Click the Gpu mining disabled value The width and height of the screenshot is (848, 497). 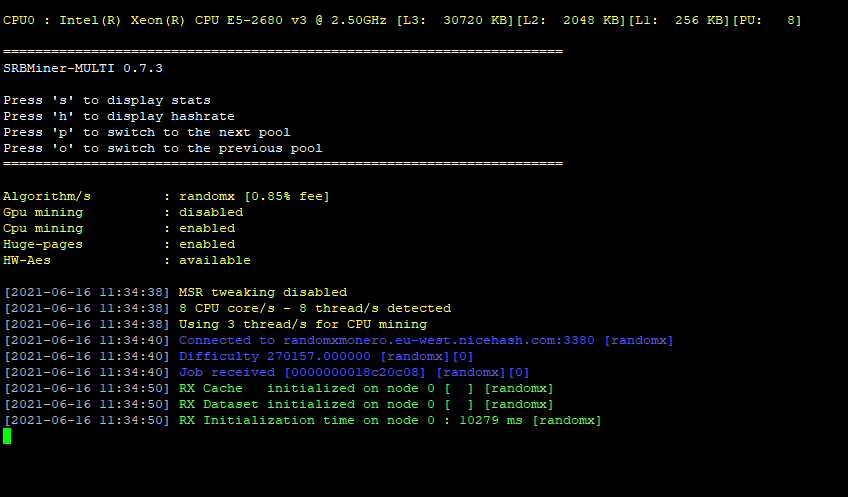click(211, 212)
